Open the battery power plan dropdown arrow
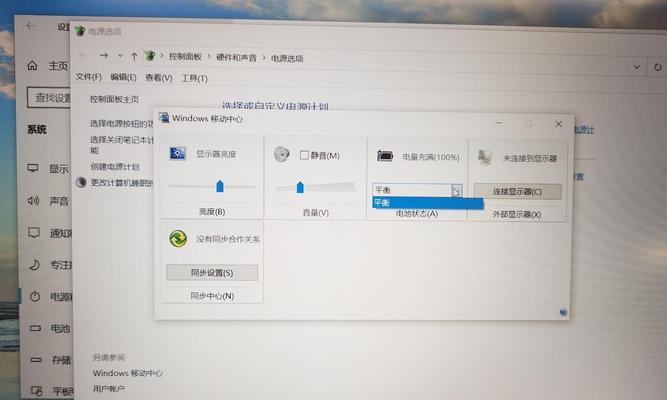Screen dimensions: 667x400 [x=456, y=190]
